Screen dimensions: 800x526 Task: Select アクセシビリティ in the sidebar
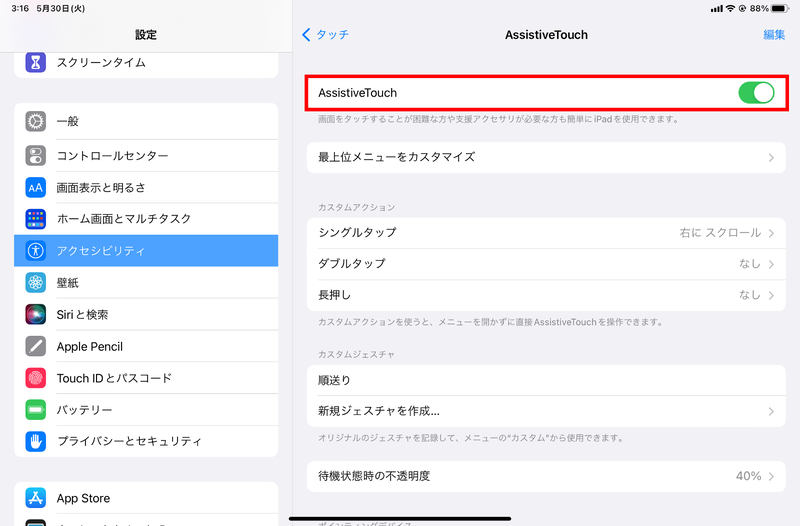[x=146, y=251]
